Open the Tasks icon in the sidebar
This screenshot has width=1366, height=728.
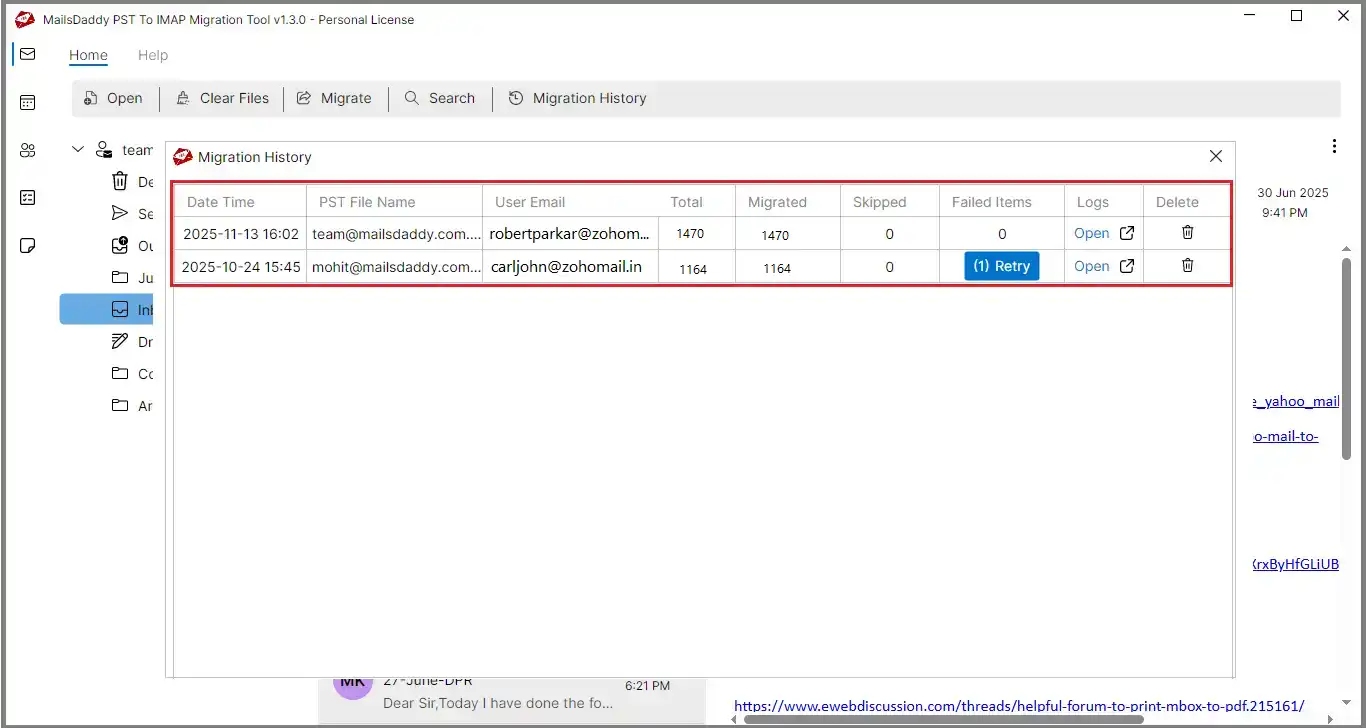pyautogui.click(x=27, y=198)
